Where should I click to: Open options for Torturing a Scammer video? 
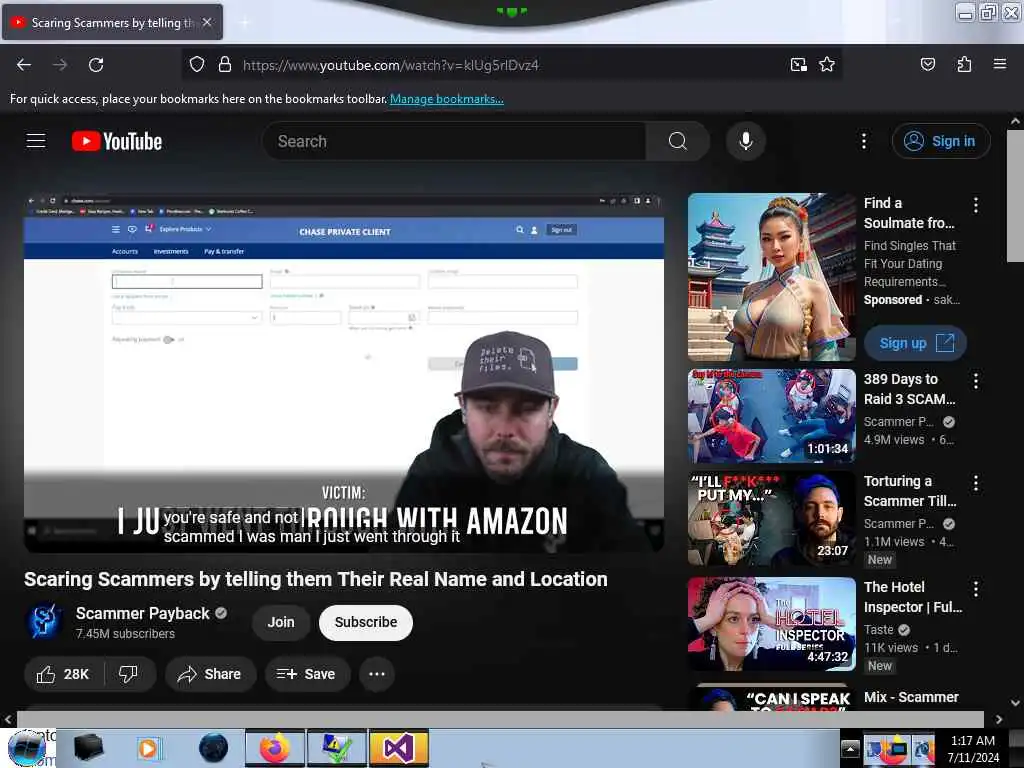pyautogui.click(x=976, y=483)
